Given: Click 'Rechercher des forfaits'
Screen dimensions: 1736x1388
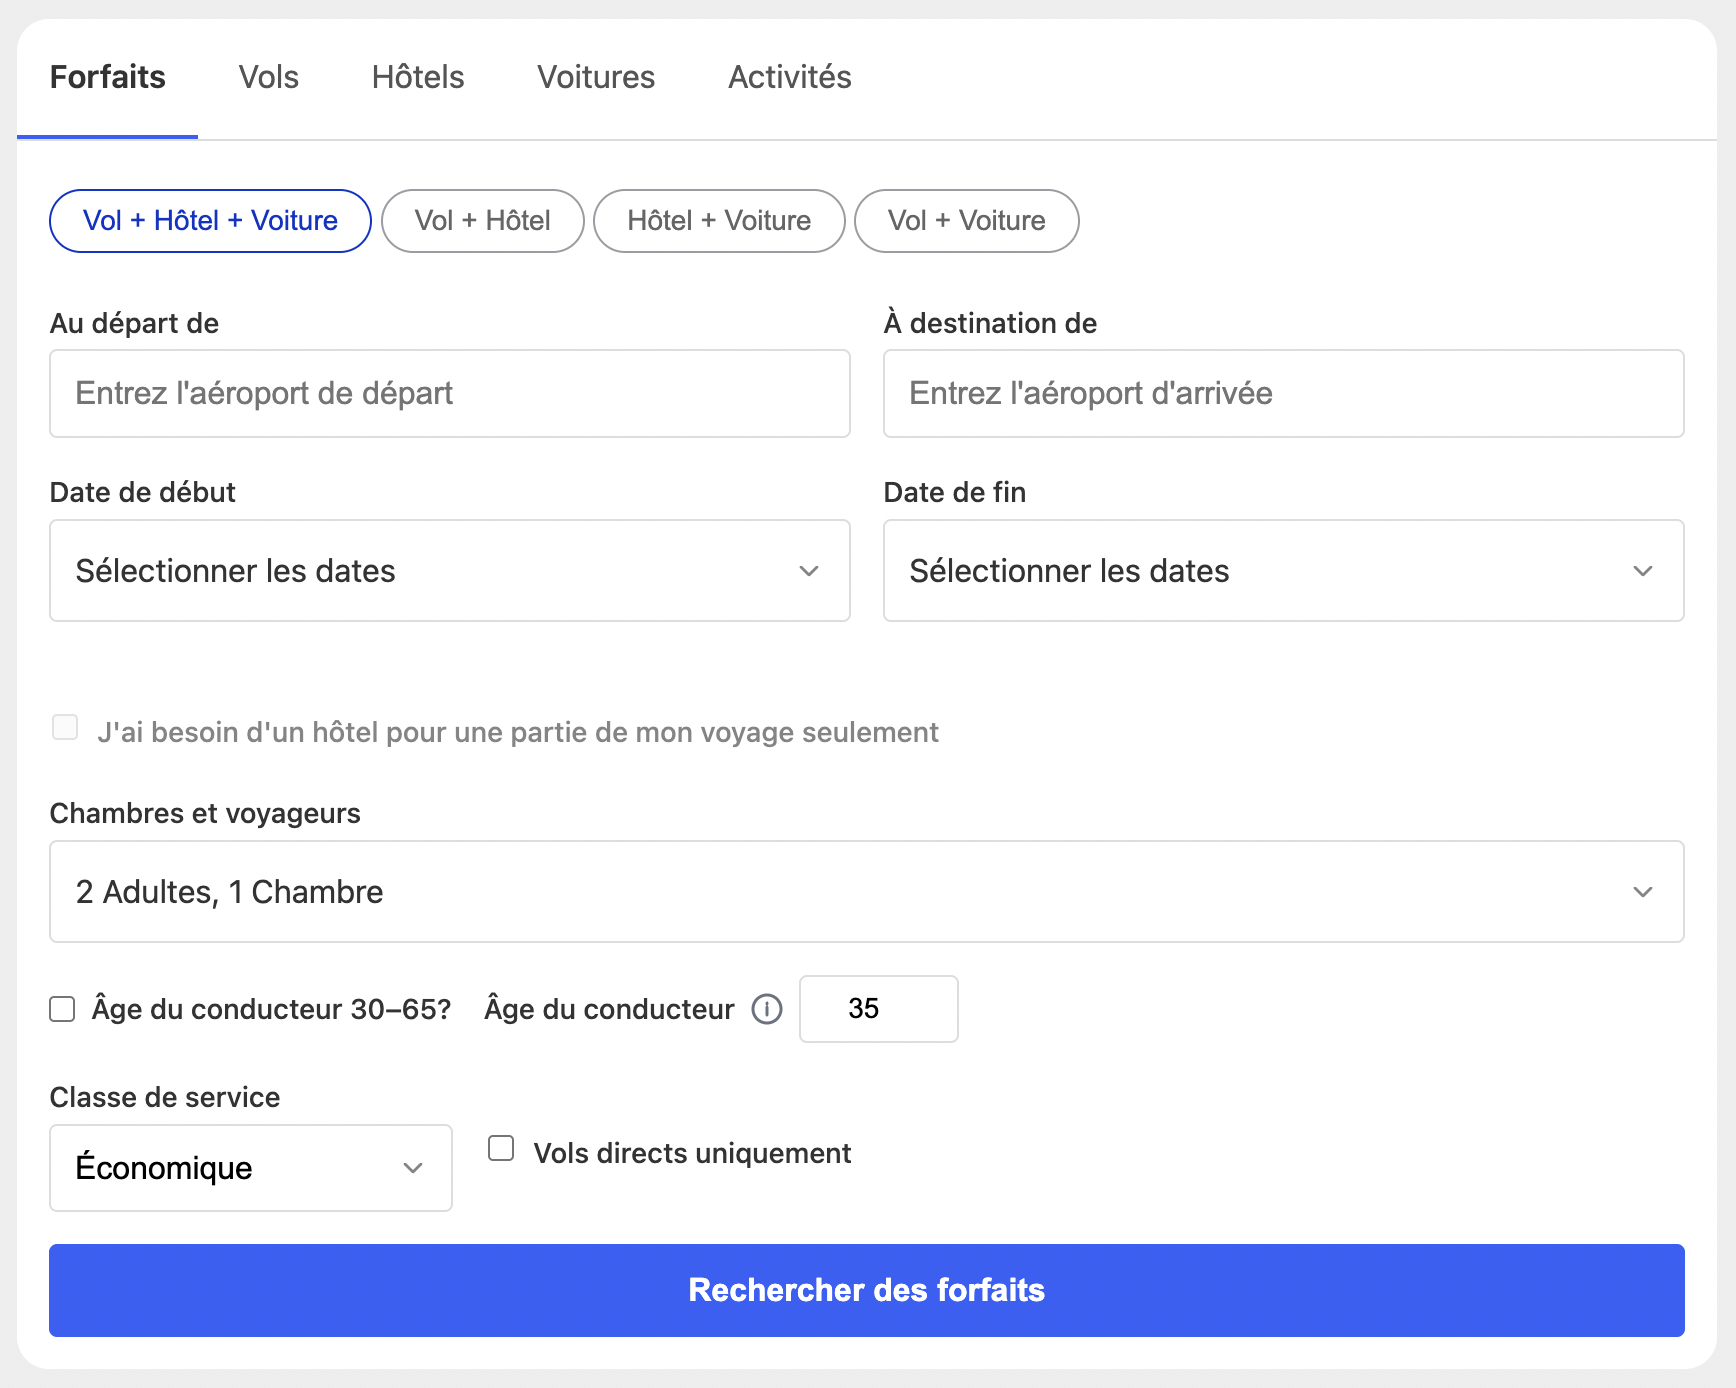Looking at the screenshot, I should pos(866,1290).
